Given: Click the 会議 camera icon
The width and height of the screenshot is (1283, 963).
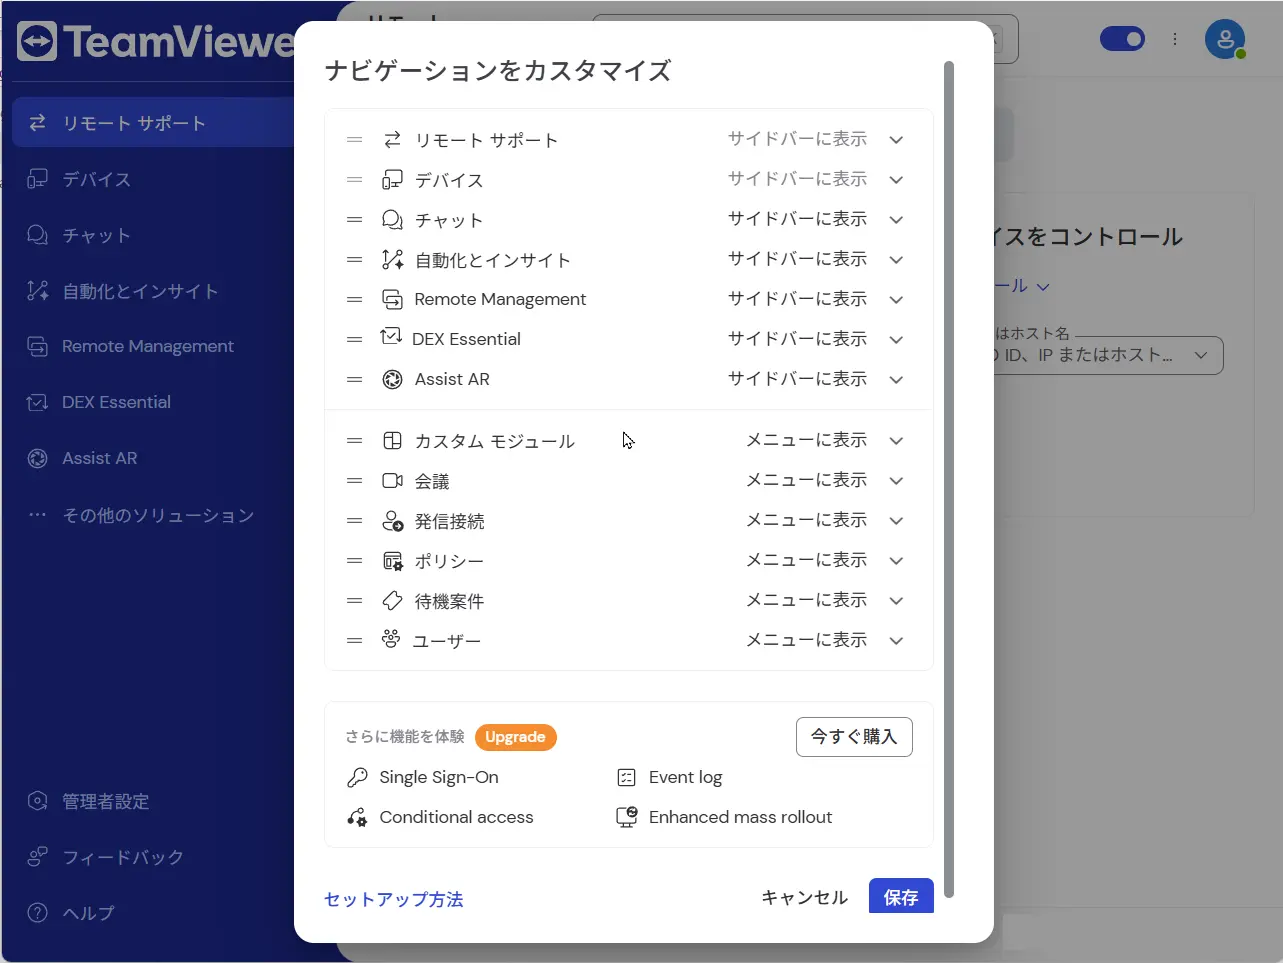Looking at the screenshot, I should 392,481.
